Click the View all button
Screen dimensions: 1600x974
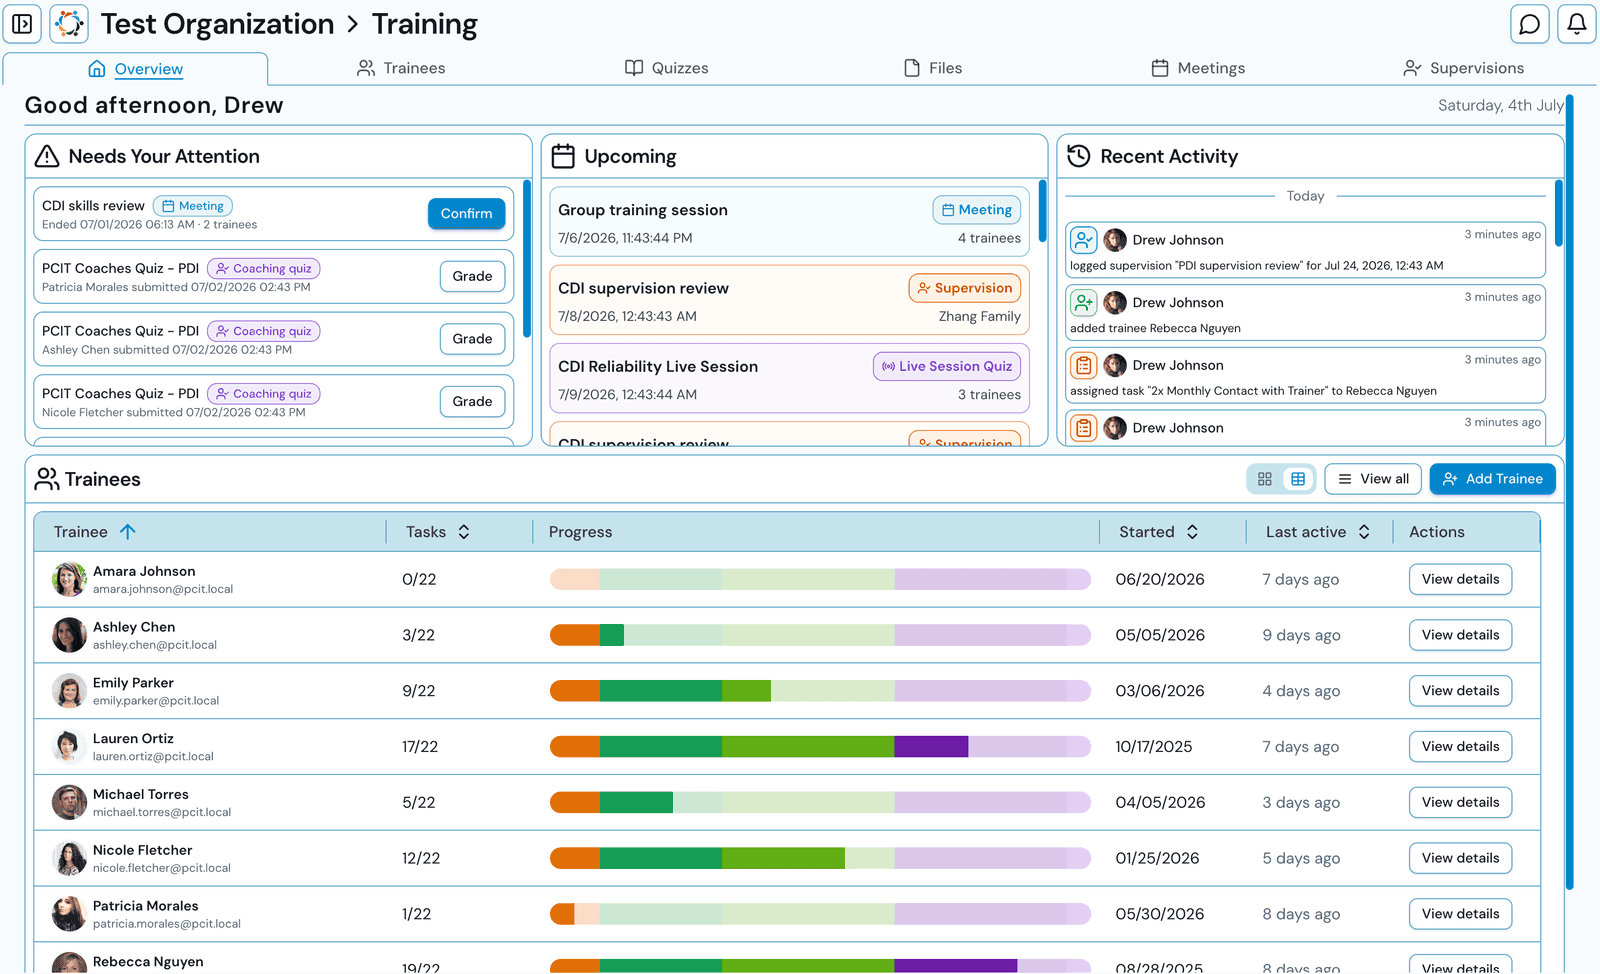(1374, 479)
